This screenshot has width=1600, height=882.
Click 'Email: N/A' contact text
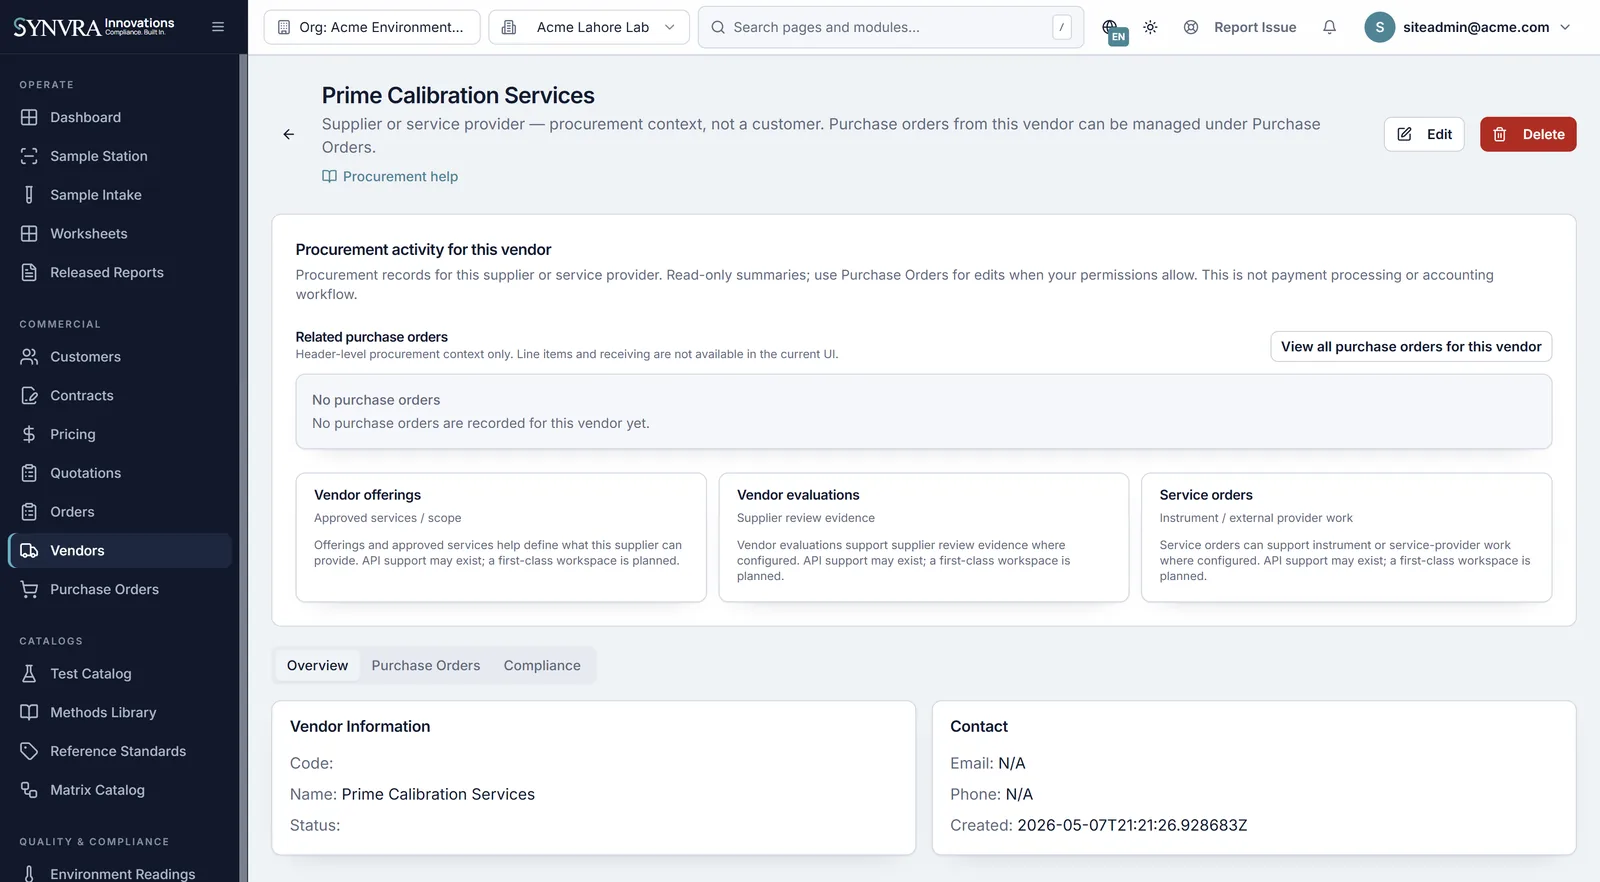[988, 764]
